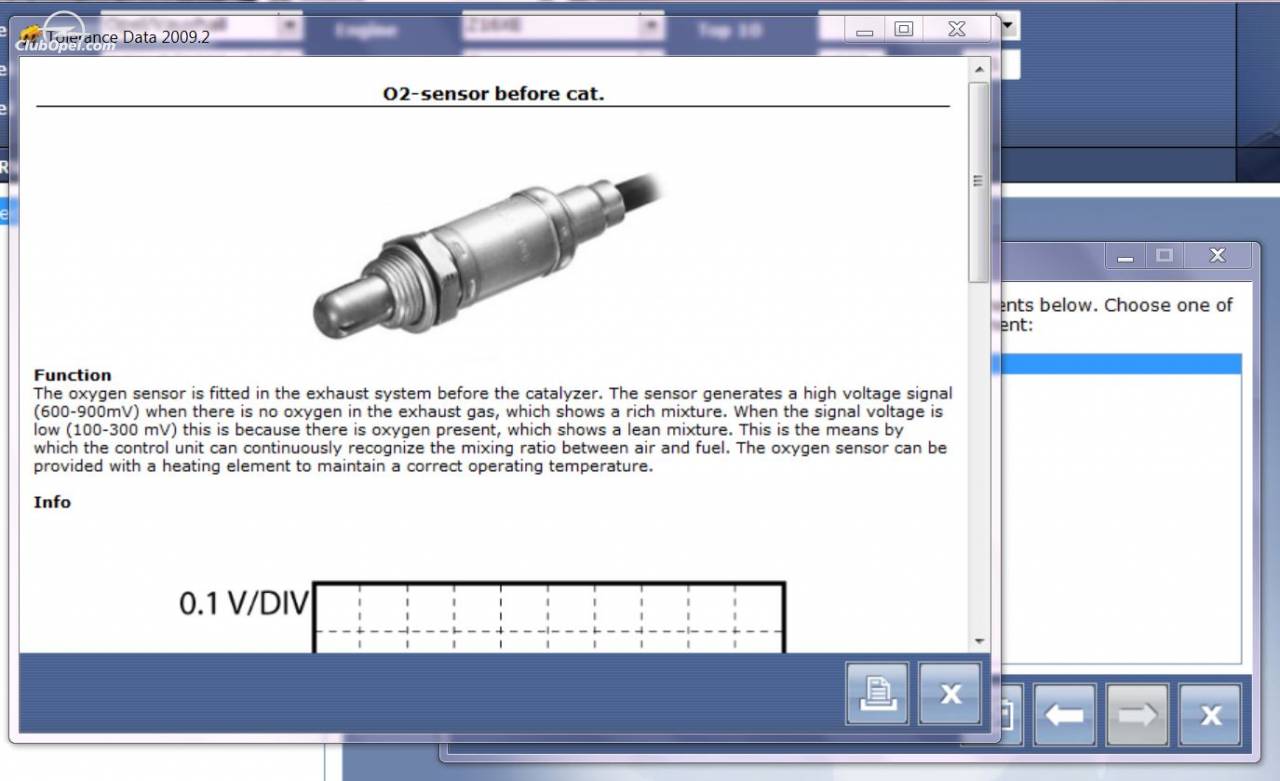Close the info window with the X button beside print

click(x=950, y=693)
